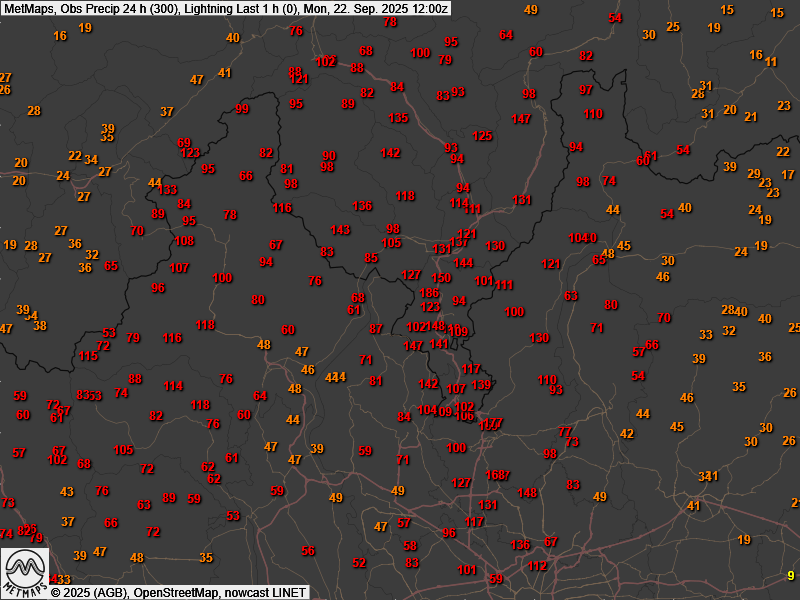This screenshot has width=800, height=600.
Task: Select the orange 11 station value
Action: point(770,62)
